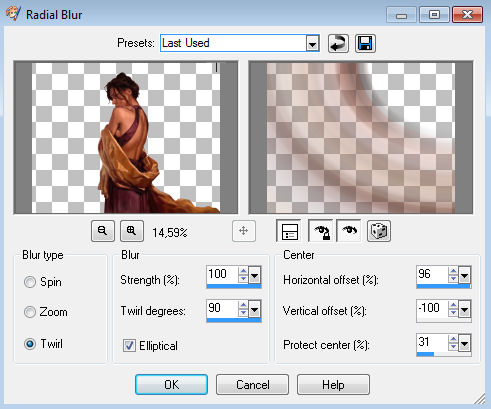Image resolution: width=491 pixels, height=409 pixels.
Task: Randomize parameters with the dice icon
Action: pos(379,231)
